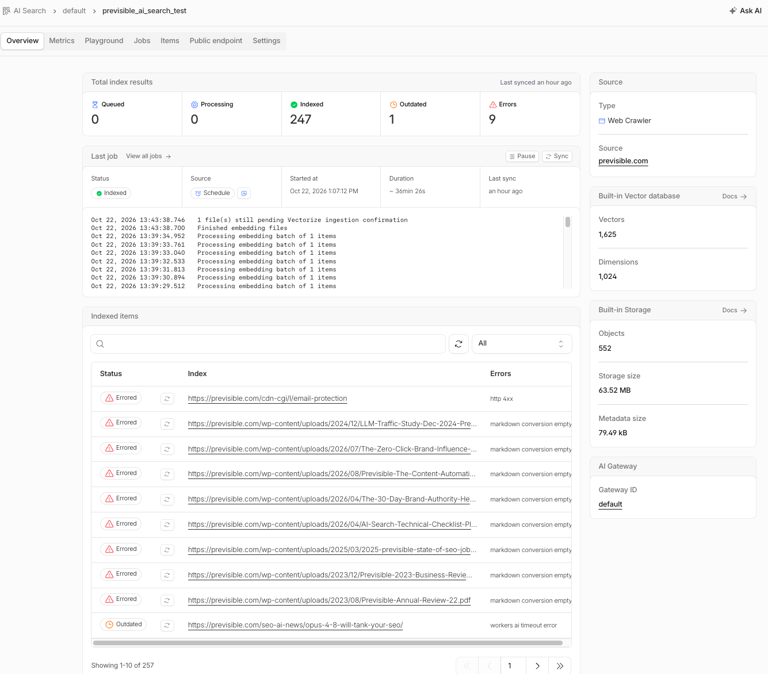Open the Overview tab
This screenshot has height=674, width=768.
pos(23,41)
